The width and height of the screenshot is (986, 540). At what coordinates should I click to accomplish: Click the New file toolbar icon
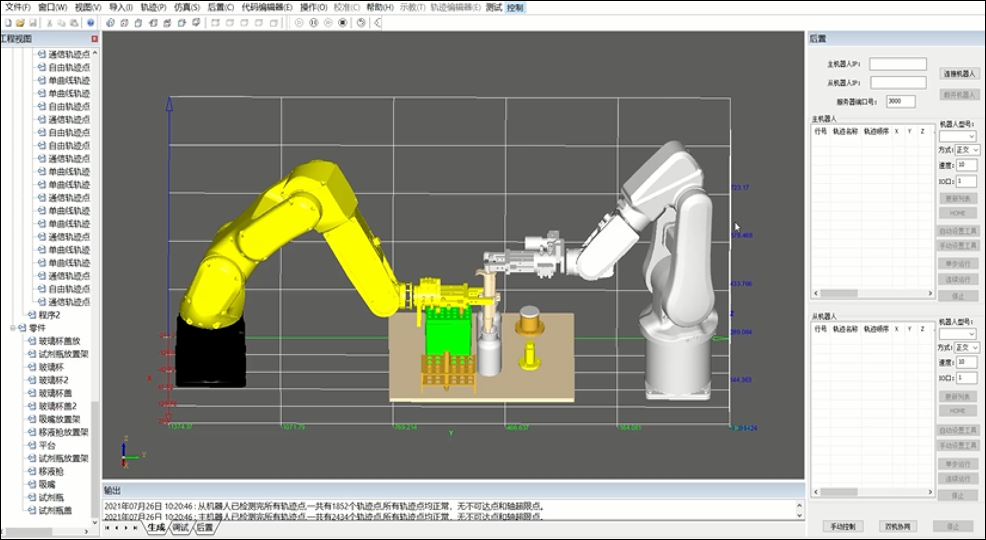point(7,22)
